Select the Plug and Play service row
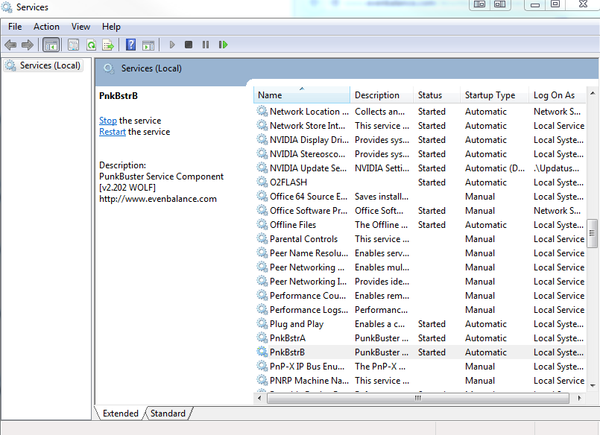 tap(300, 324)
